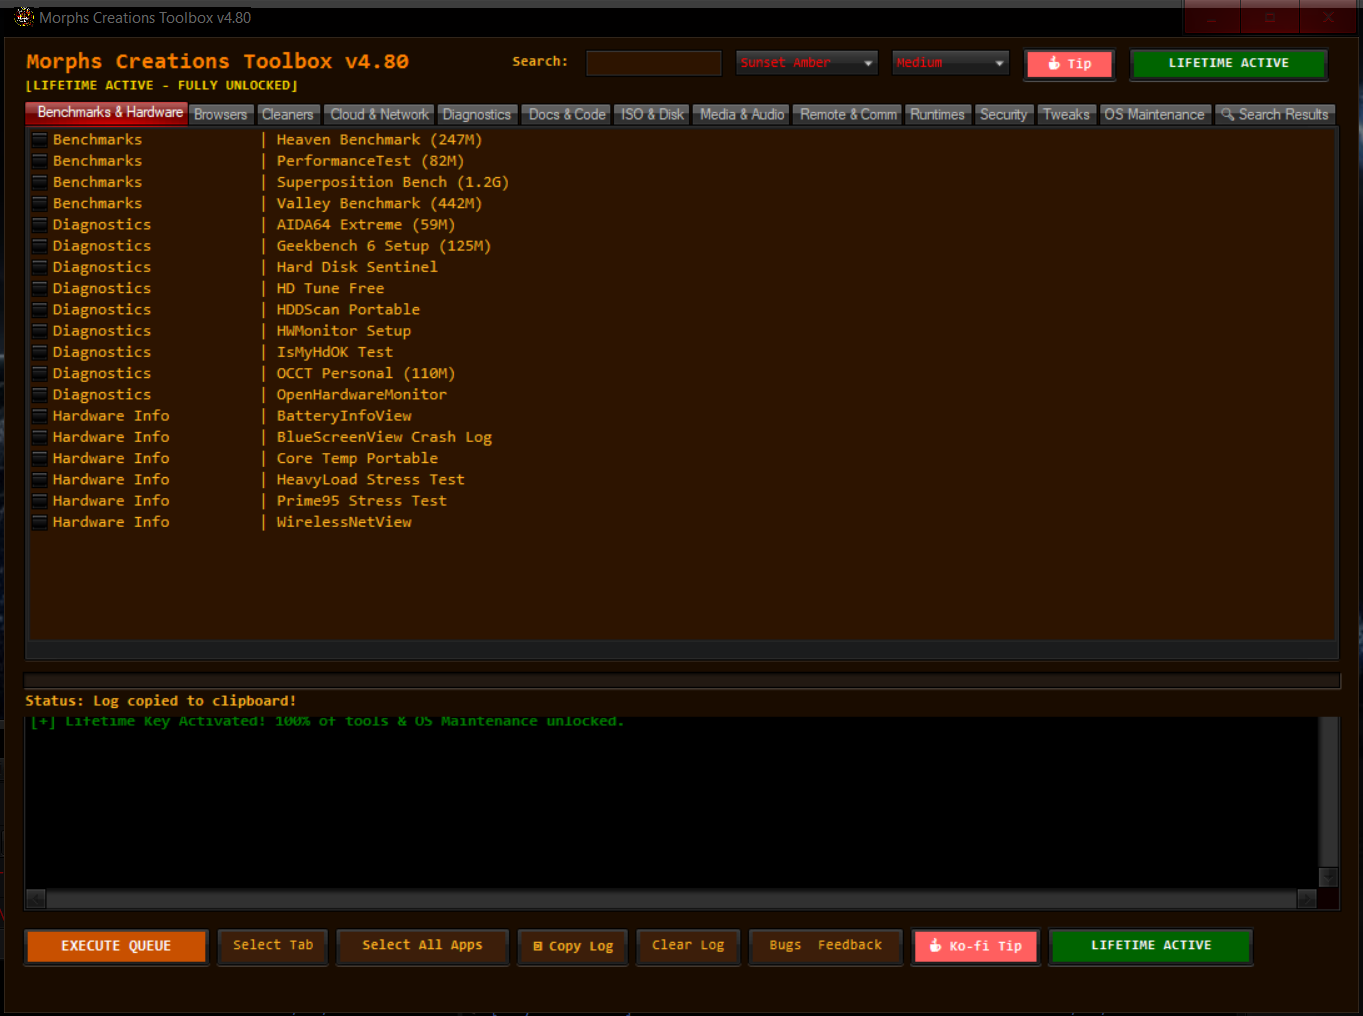Tick the WirelessNetView checkbox
The width and height of the screenshot is (1363, 1016).
(x=40, y=522)
